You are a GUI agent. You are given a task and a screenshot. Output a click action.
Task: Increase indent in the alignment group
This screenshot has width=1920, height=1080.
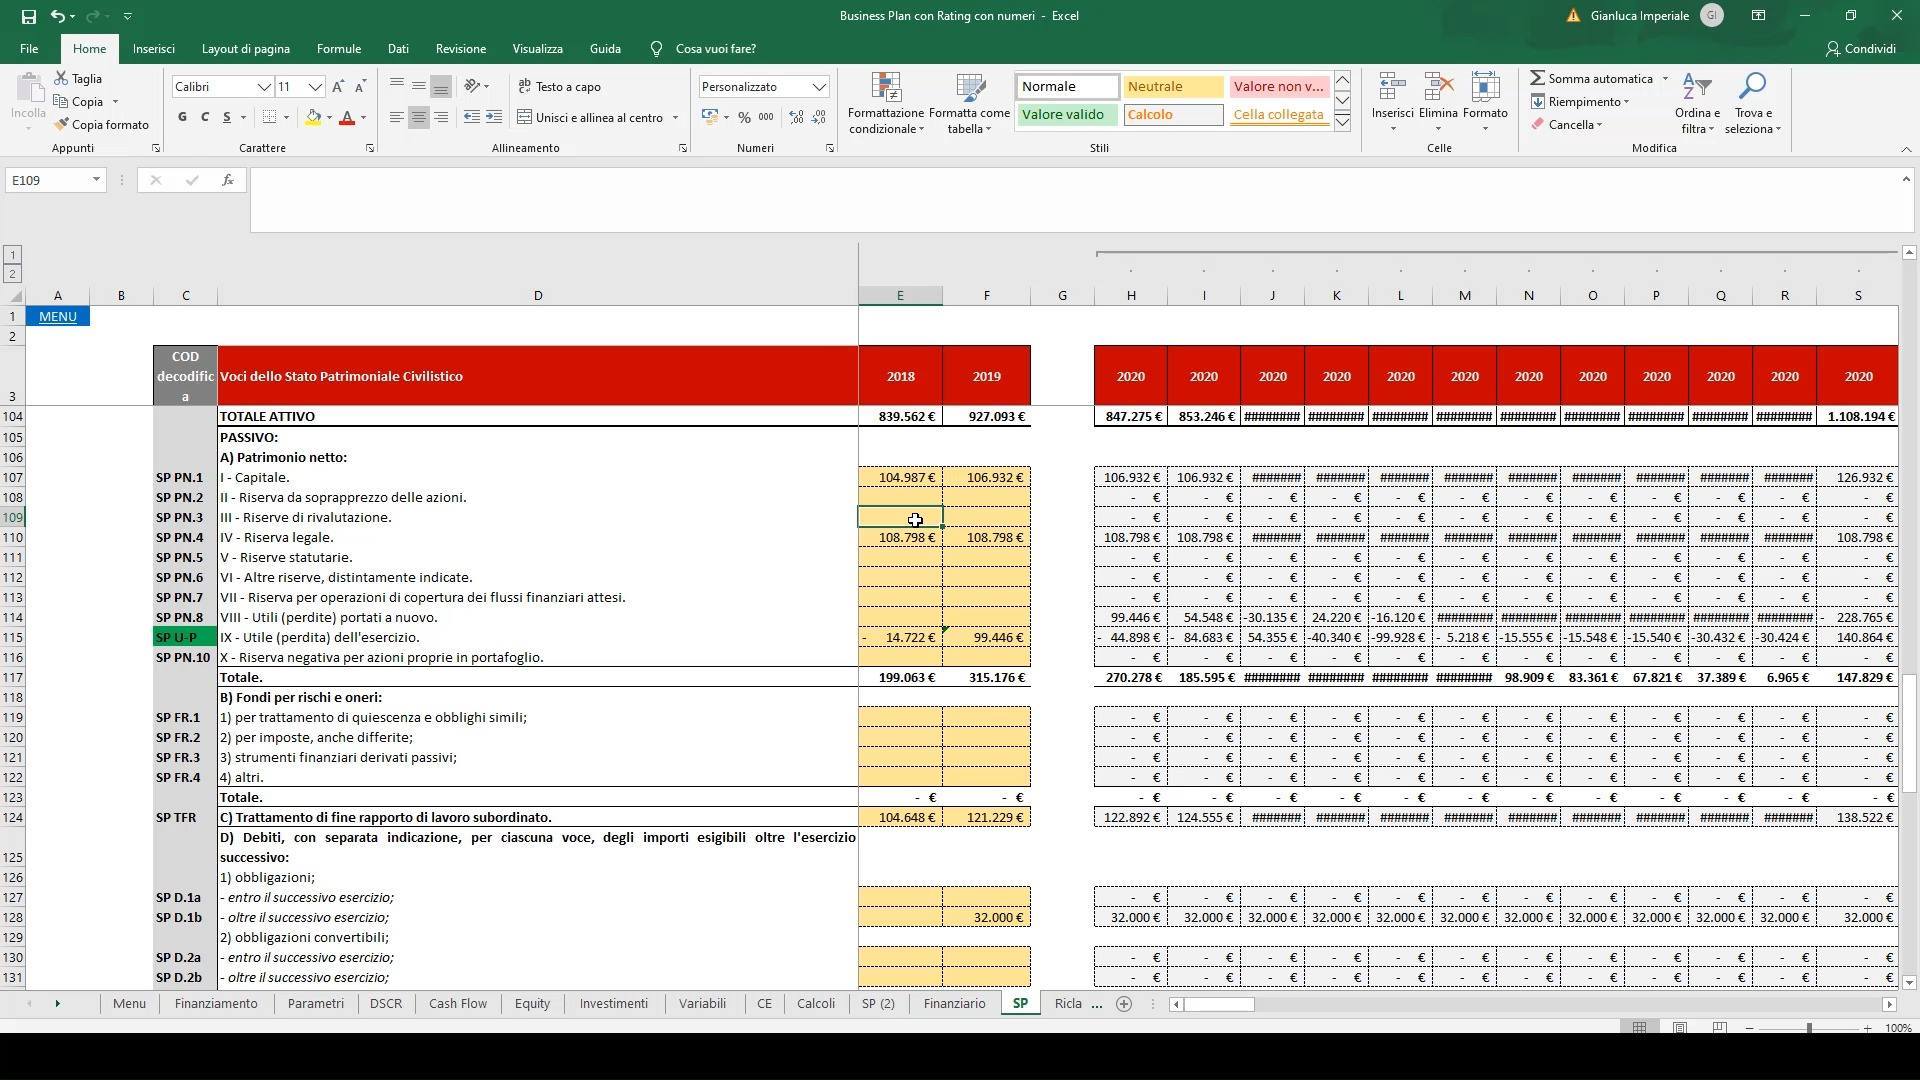click(494, 118)
